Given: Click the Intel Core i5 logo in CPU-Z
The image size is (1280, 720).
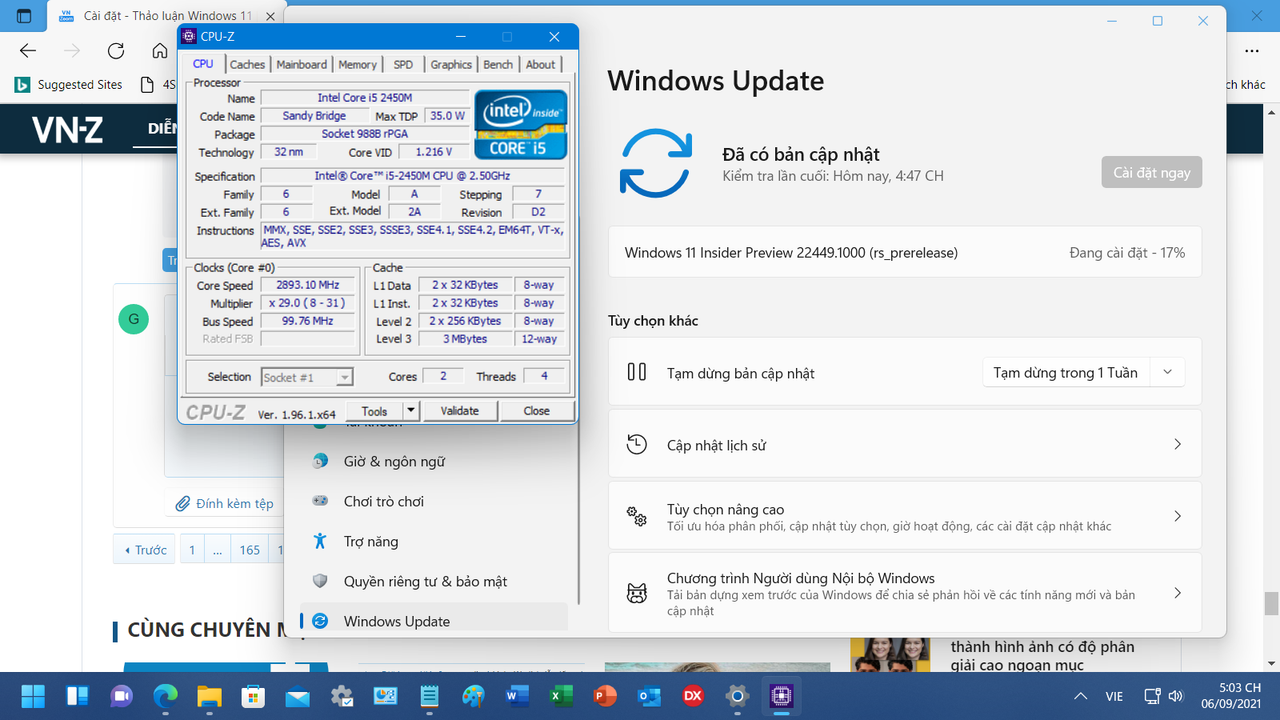Looking at the screenshot, I should pos(521,124).
